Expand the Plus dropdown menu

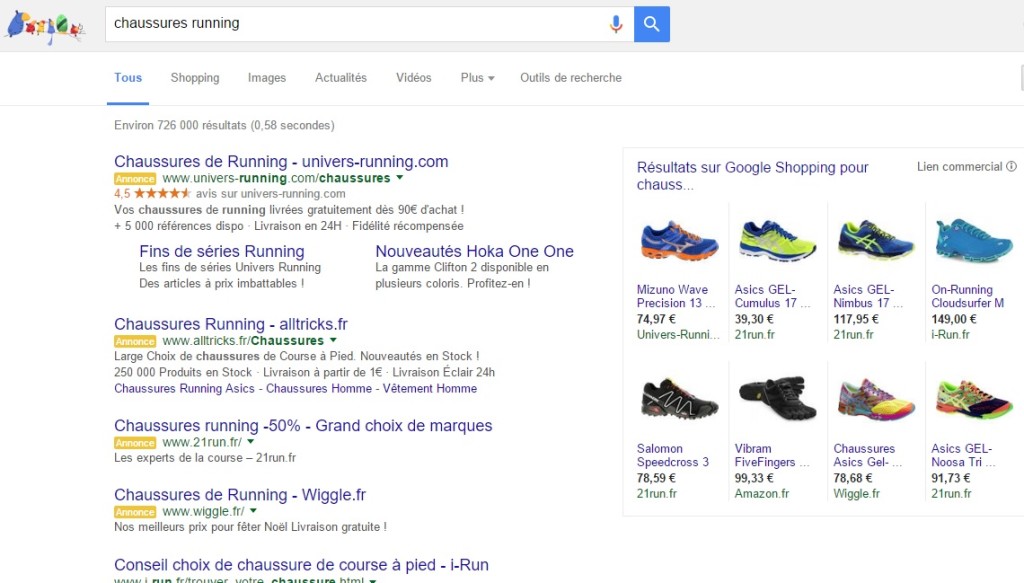(x=477, y=78)
